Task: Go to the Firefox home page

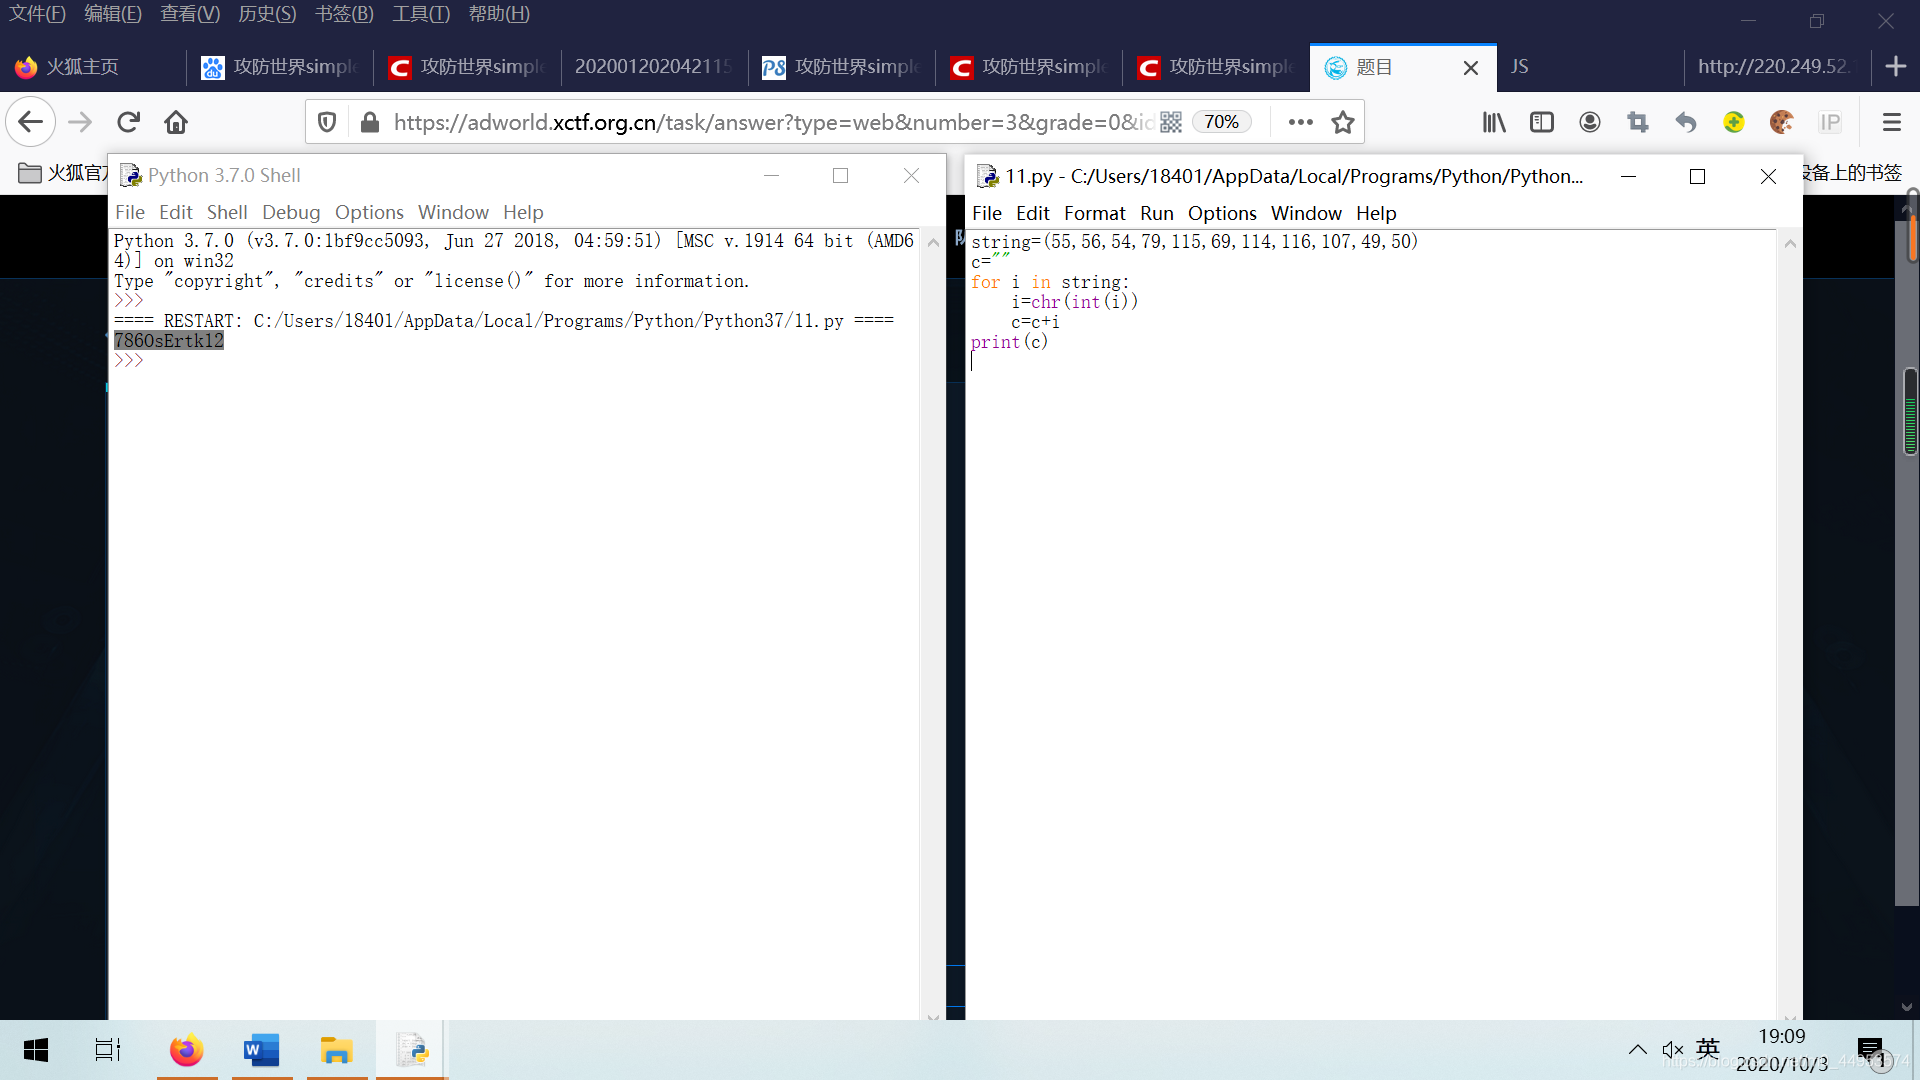Action: (x=176, y=122)
